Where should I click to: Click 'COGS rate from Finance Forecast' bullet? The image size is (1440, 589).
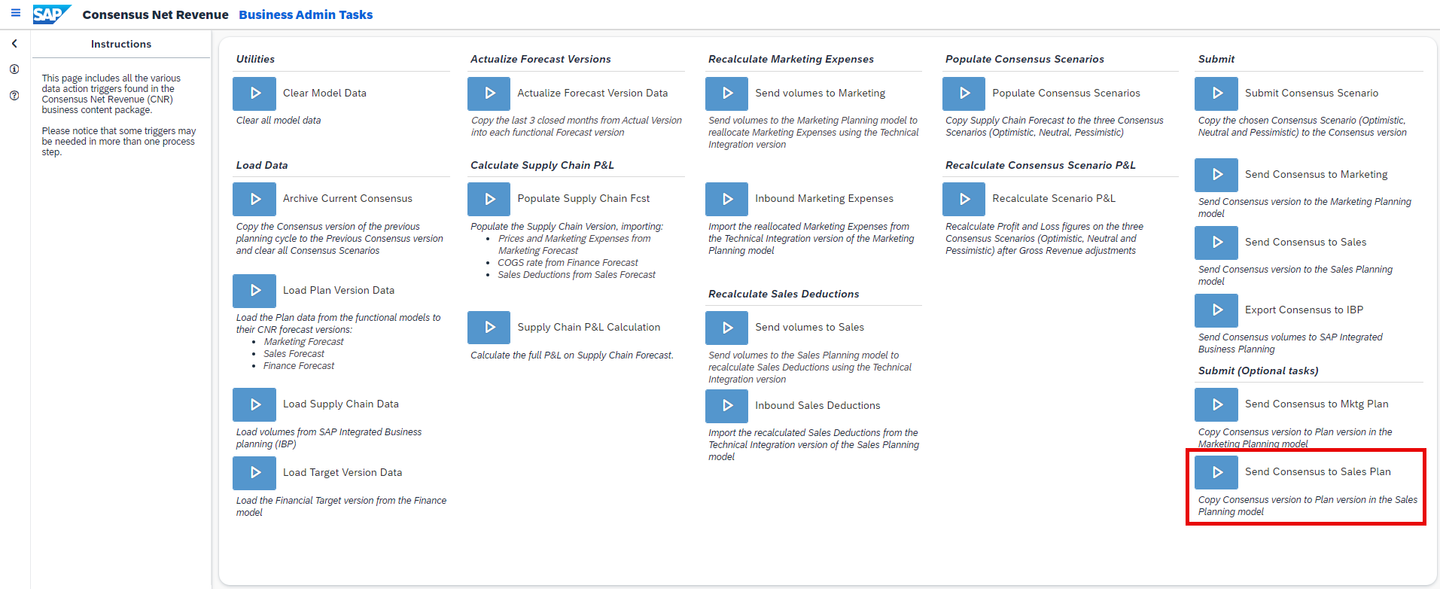point(568,263)
